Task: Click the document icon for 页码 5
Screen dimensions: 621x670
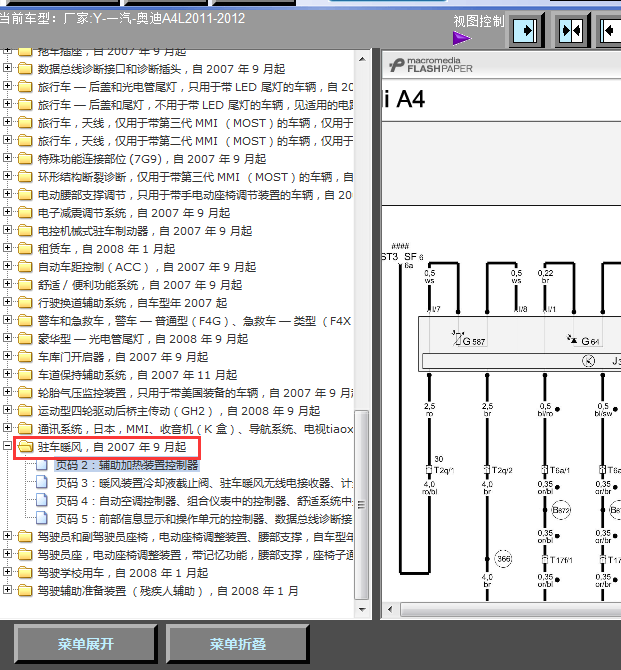Action: click(41, 518)
